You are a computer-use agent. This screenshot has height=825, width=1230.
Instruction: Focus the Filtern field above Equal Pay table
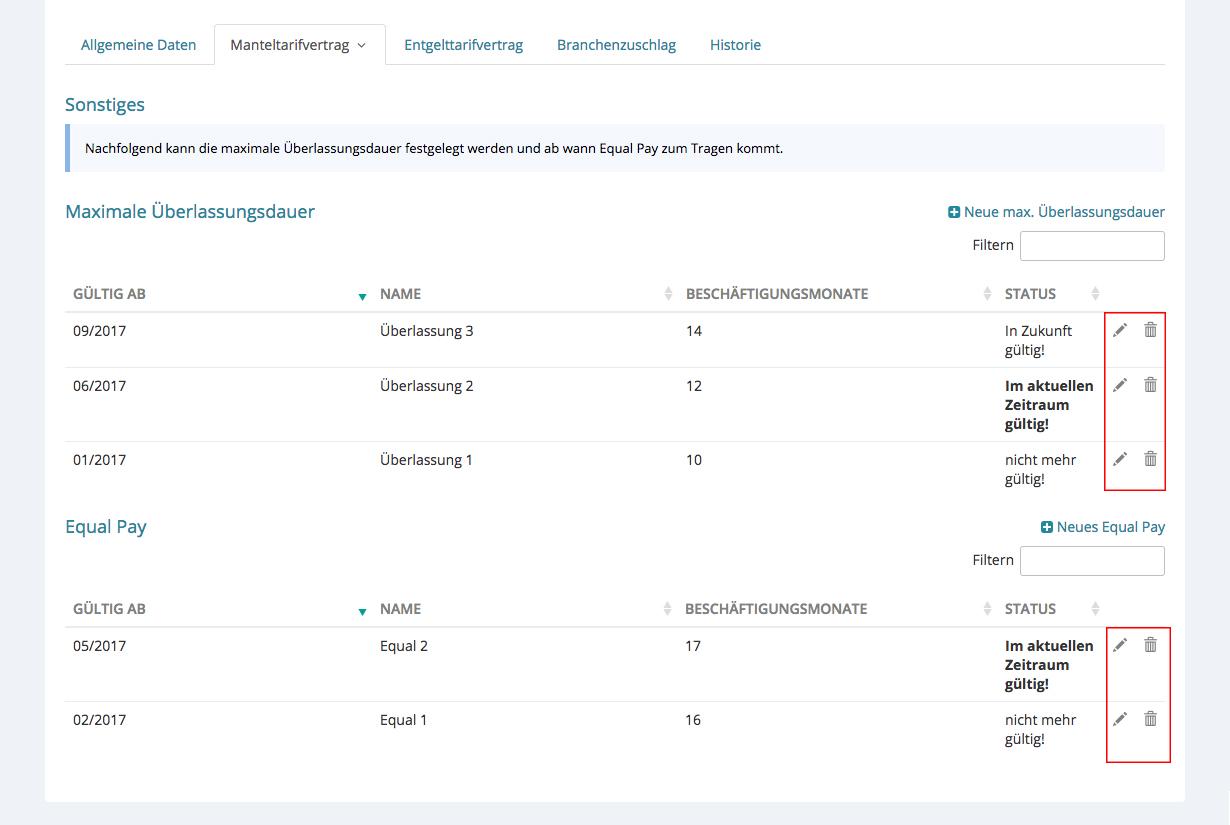coord(1092,561)
